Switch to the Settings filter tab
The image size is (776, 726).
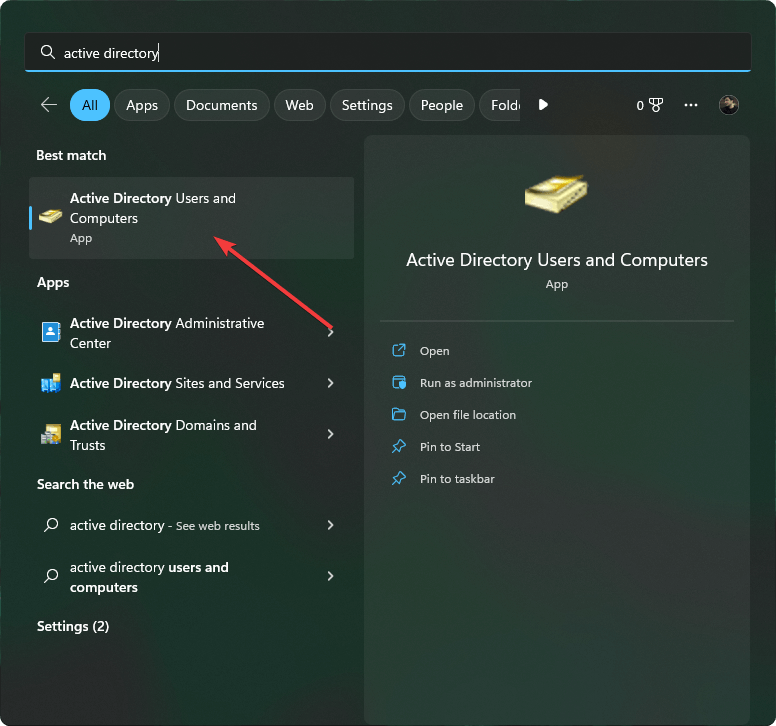tap(367, 105)
